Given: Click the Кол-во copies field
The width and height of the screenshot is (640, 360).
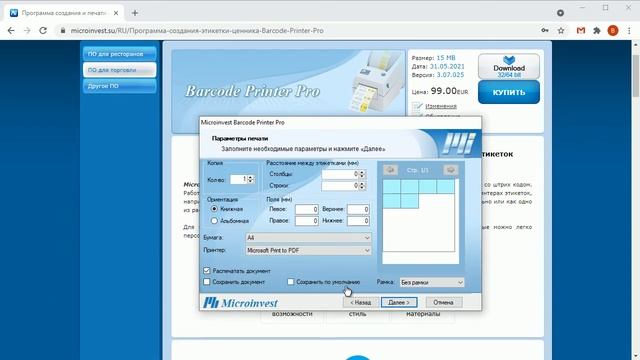Looking at the screenshot, I should tap(239, 179).
